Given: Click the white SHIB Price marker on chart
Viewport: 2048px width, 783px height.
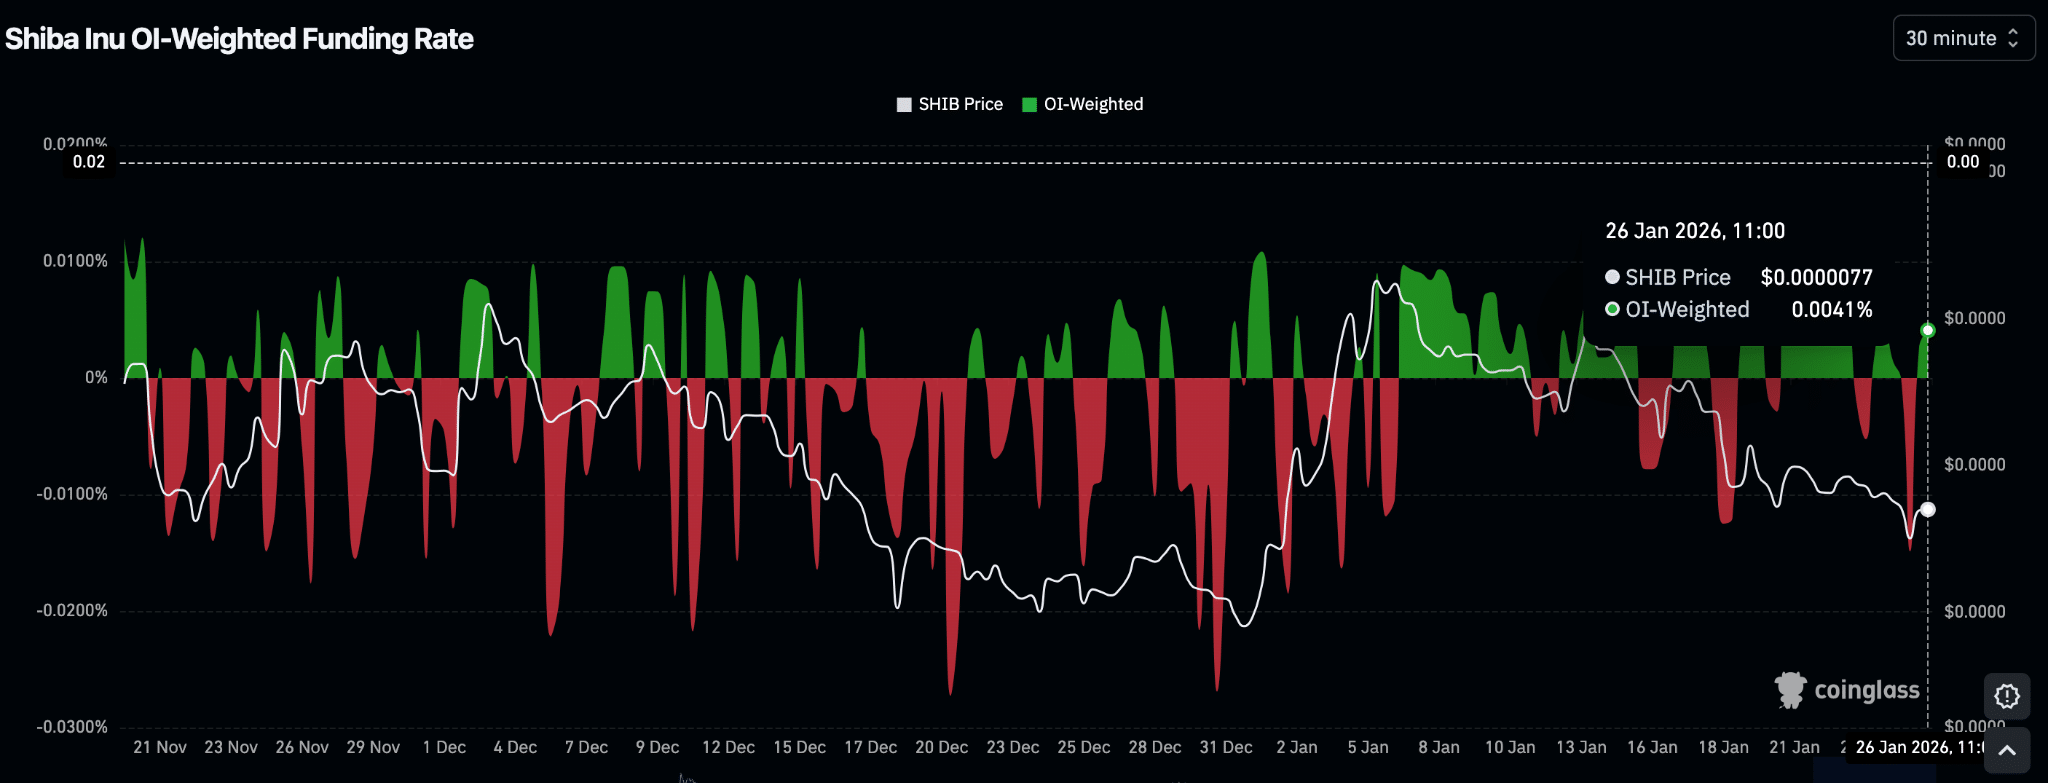Looking at the screenshot, I should [x=1927, y=509].
